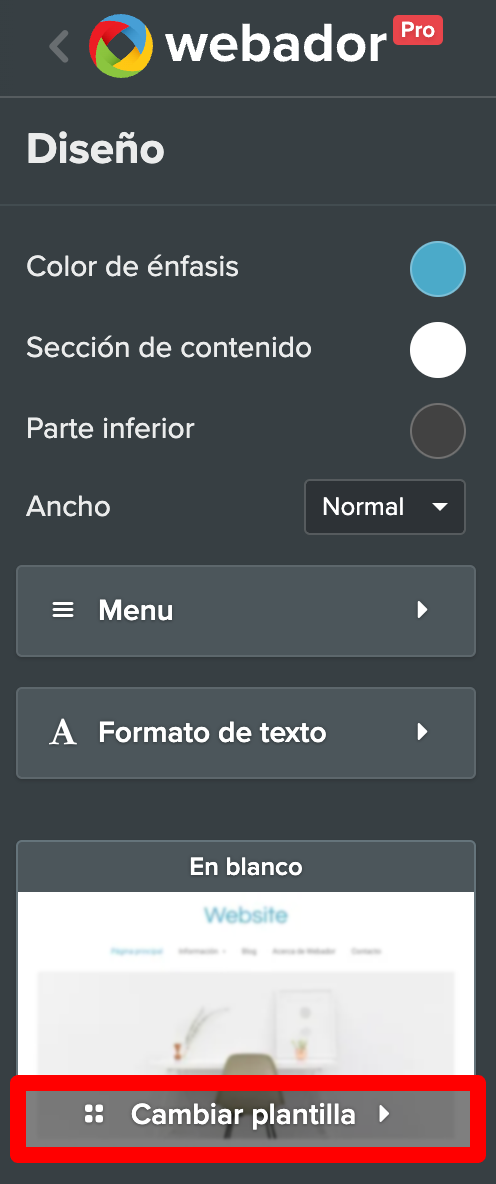Open the Ancho width dropdown
496x1184 pixels.
point(384,507)
